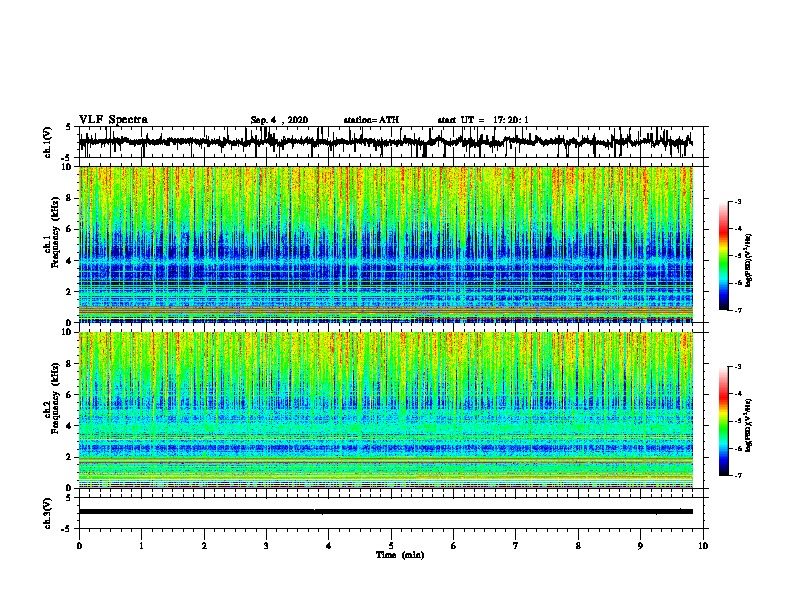
Task: Click the "-7" tick on the ch.1 colorbar
Action: pos(738,310)
